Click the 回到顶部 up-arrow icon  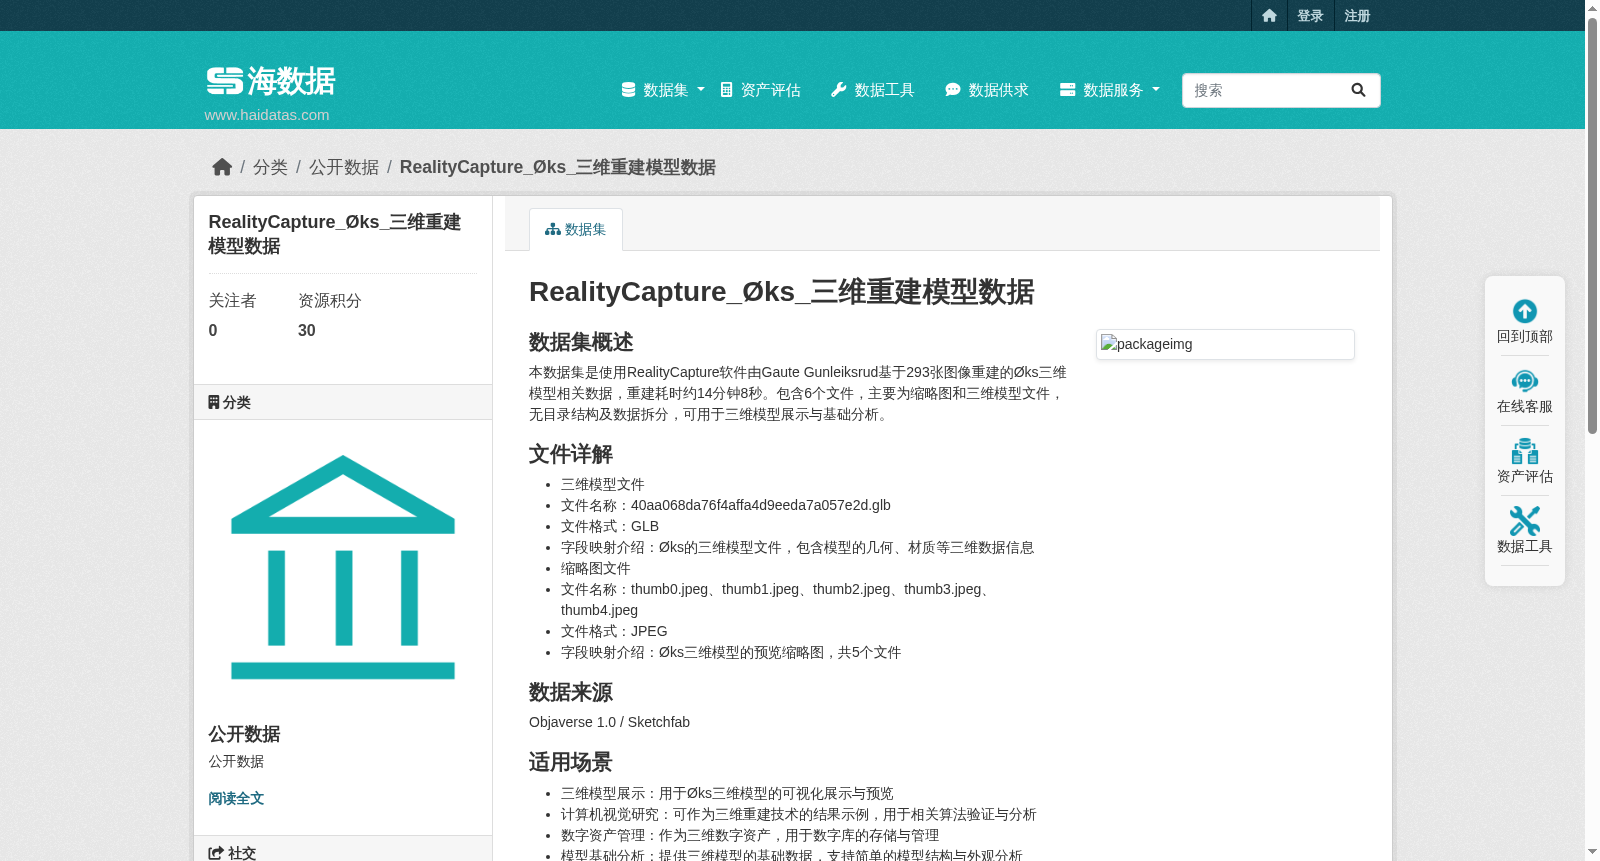[1525, 311]
